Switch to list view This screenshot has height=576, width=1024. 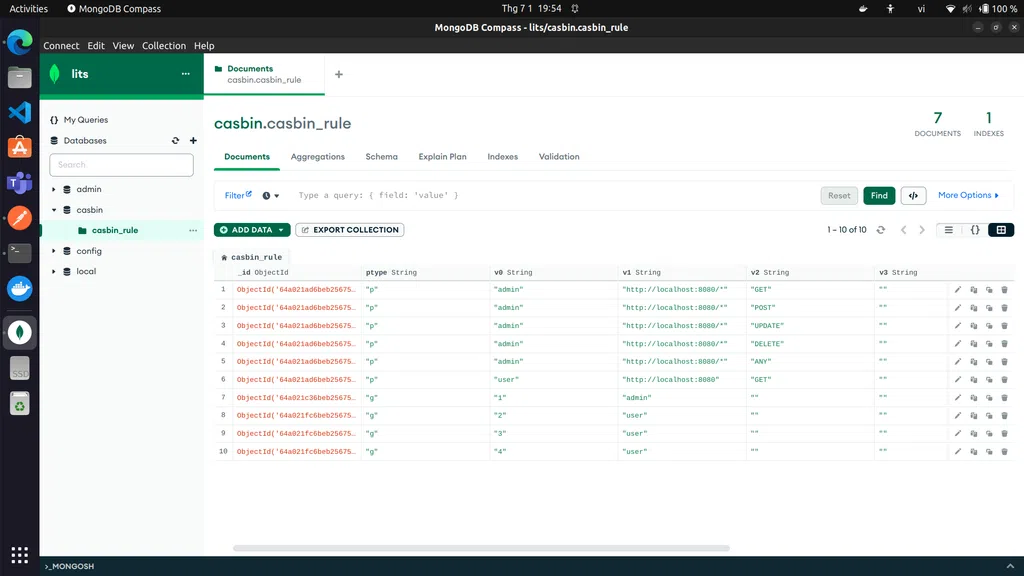[949, 230]
